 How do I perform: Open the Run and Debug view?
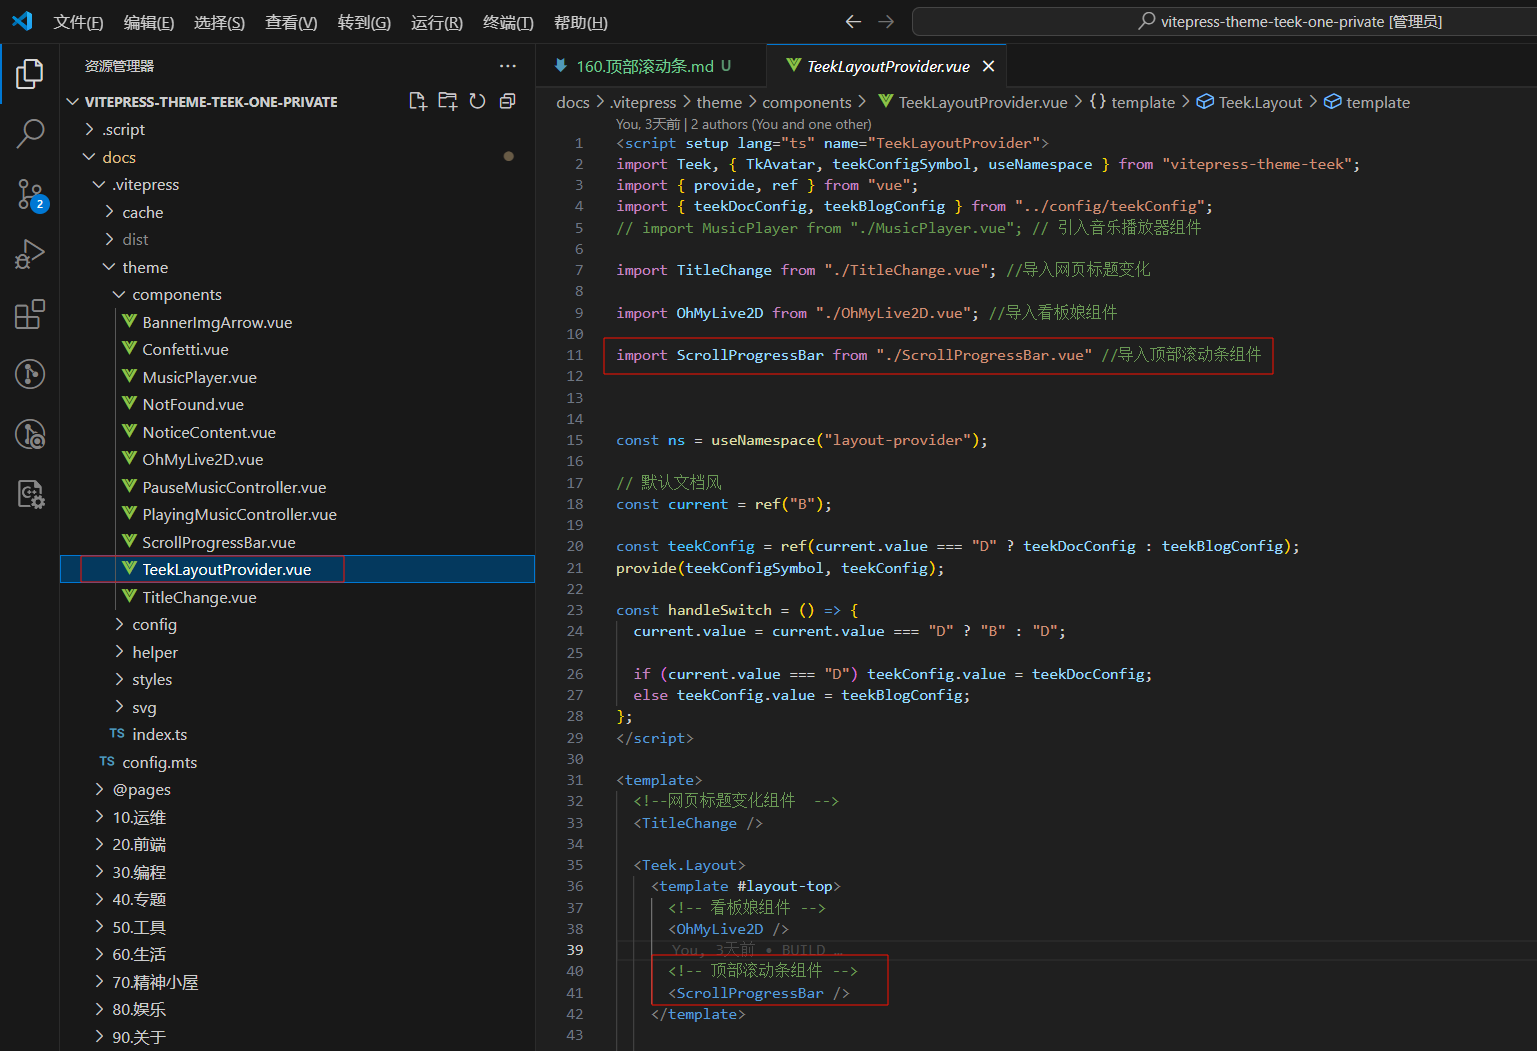point(30,254)
